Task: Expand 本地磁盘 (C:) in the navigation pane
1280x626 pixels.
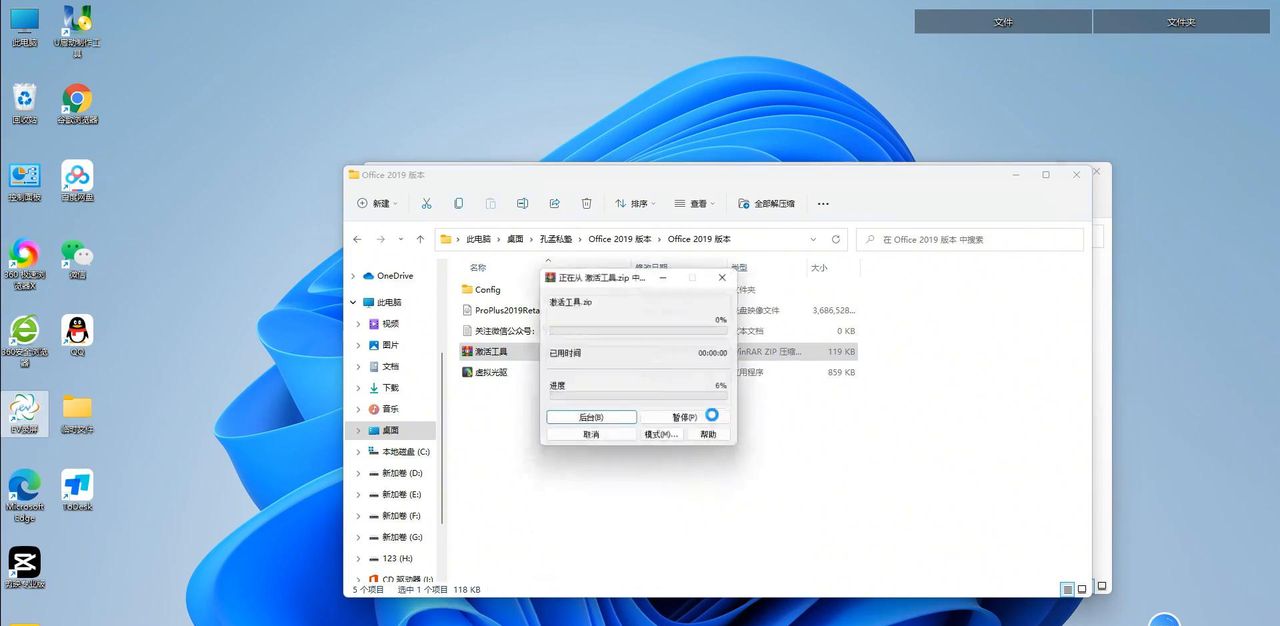Action: 360,452
